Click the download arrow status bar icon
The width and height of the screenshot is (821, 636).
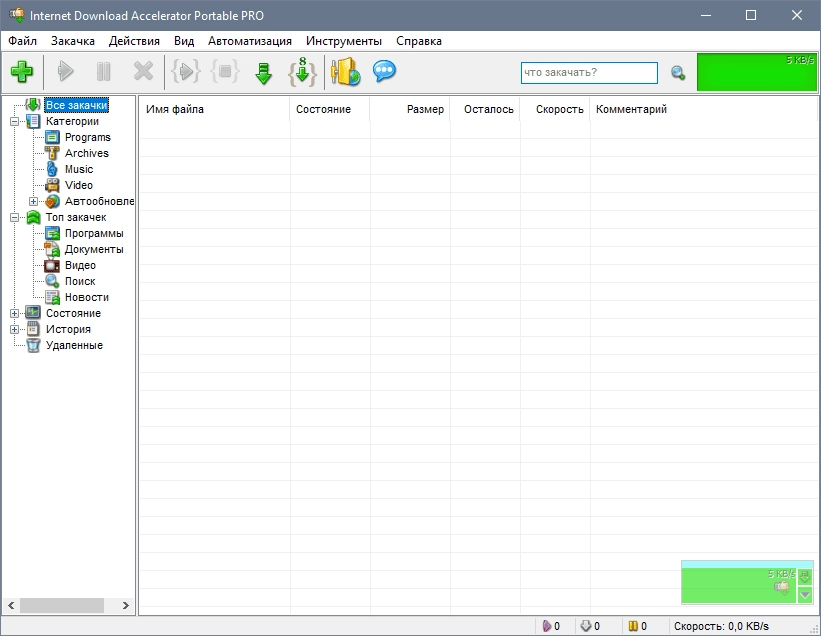pos(586,626)
